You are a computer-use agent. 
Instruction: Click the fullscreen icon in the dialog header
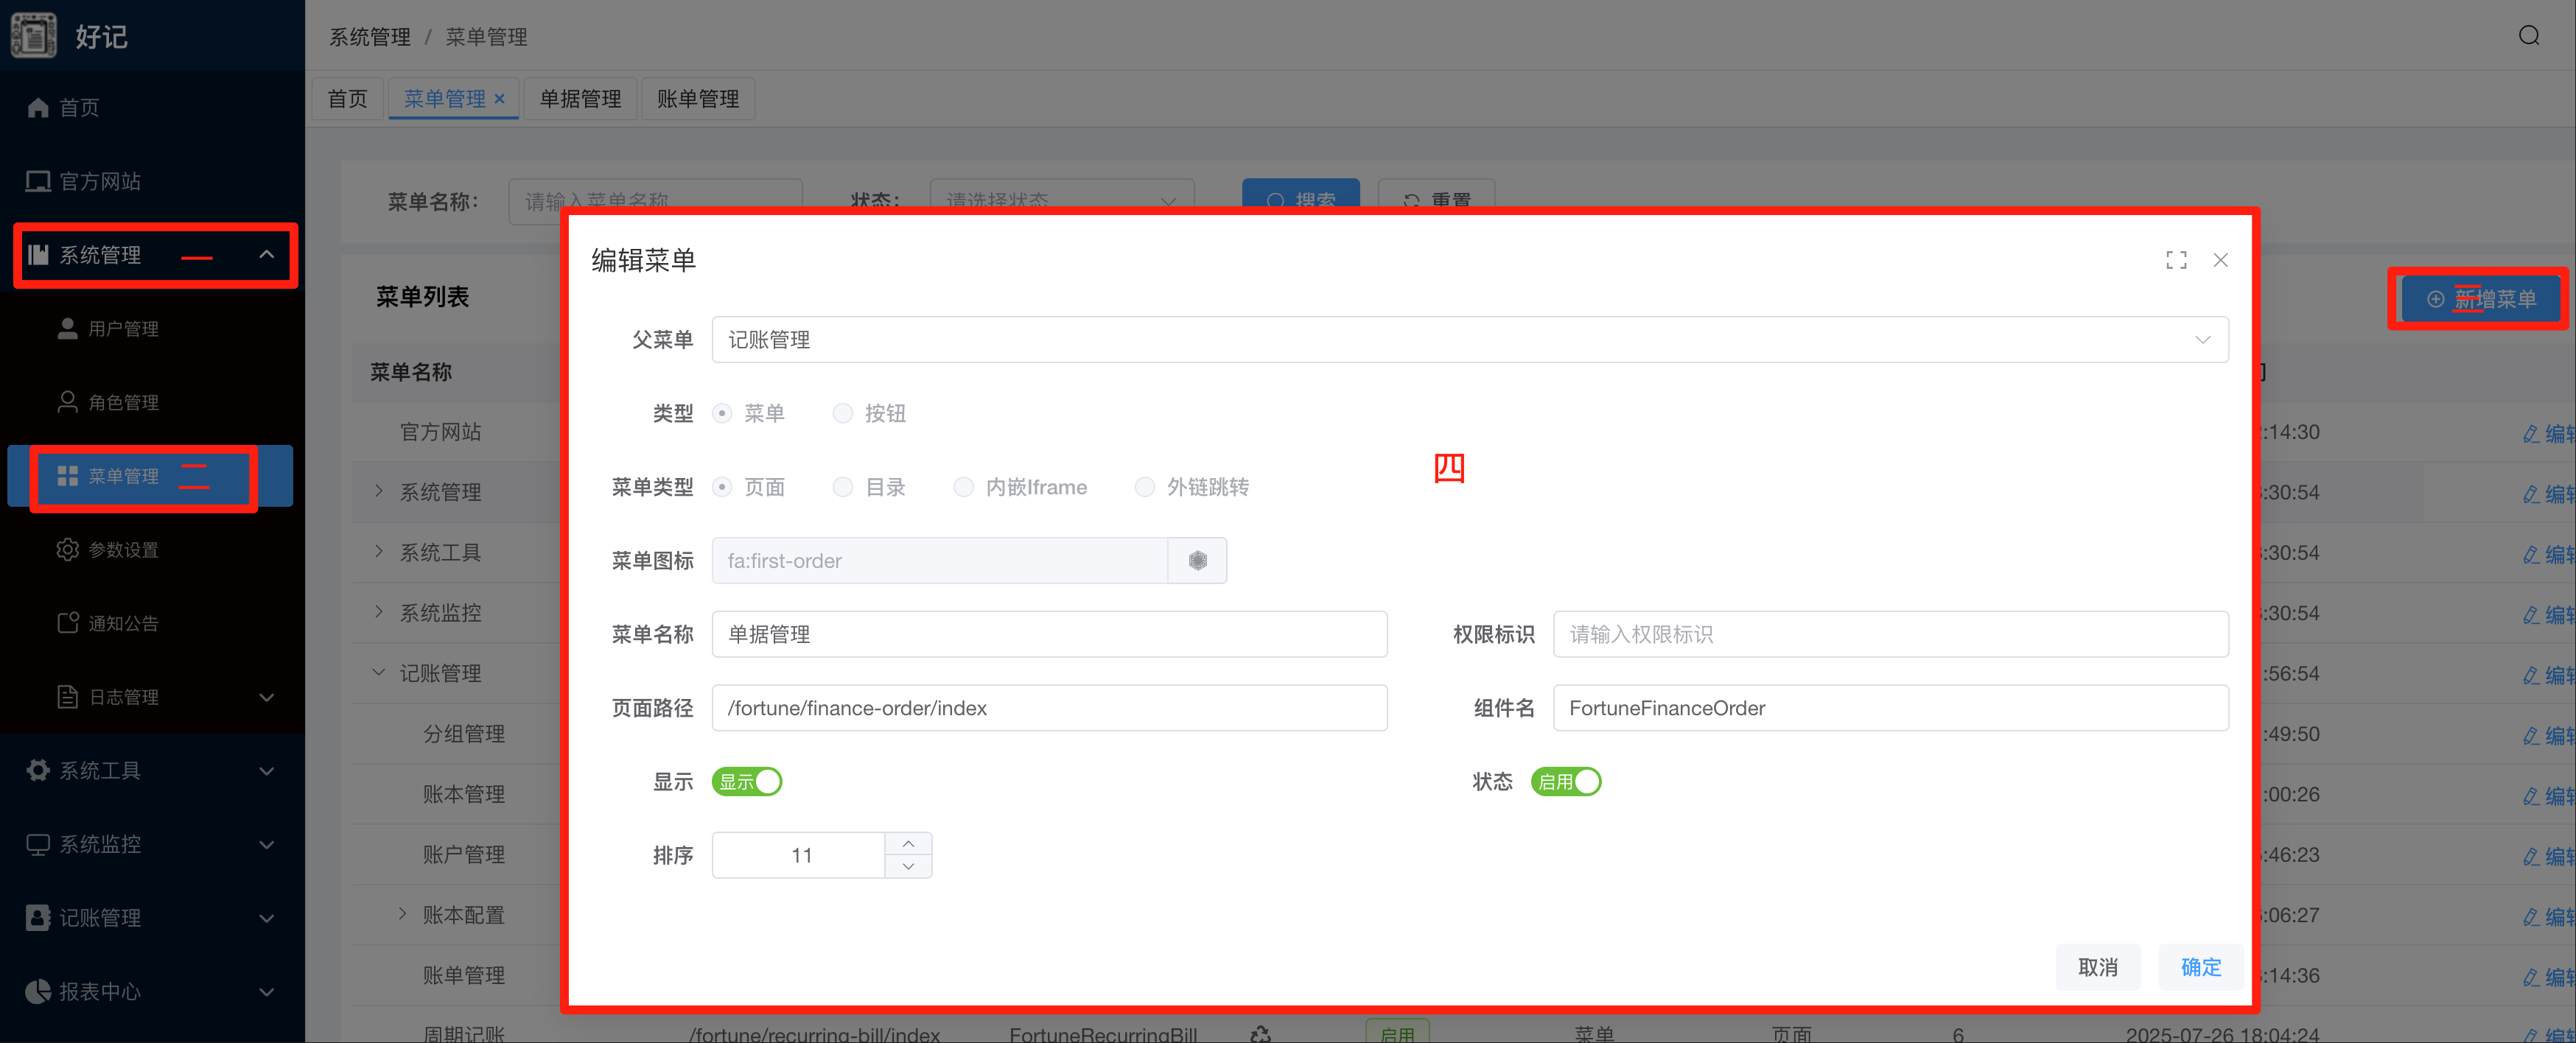tap(2176, 260)
